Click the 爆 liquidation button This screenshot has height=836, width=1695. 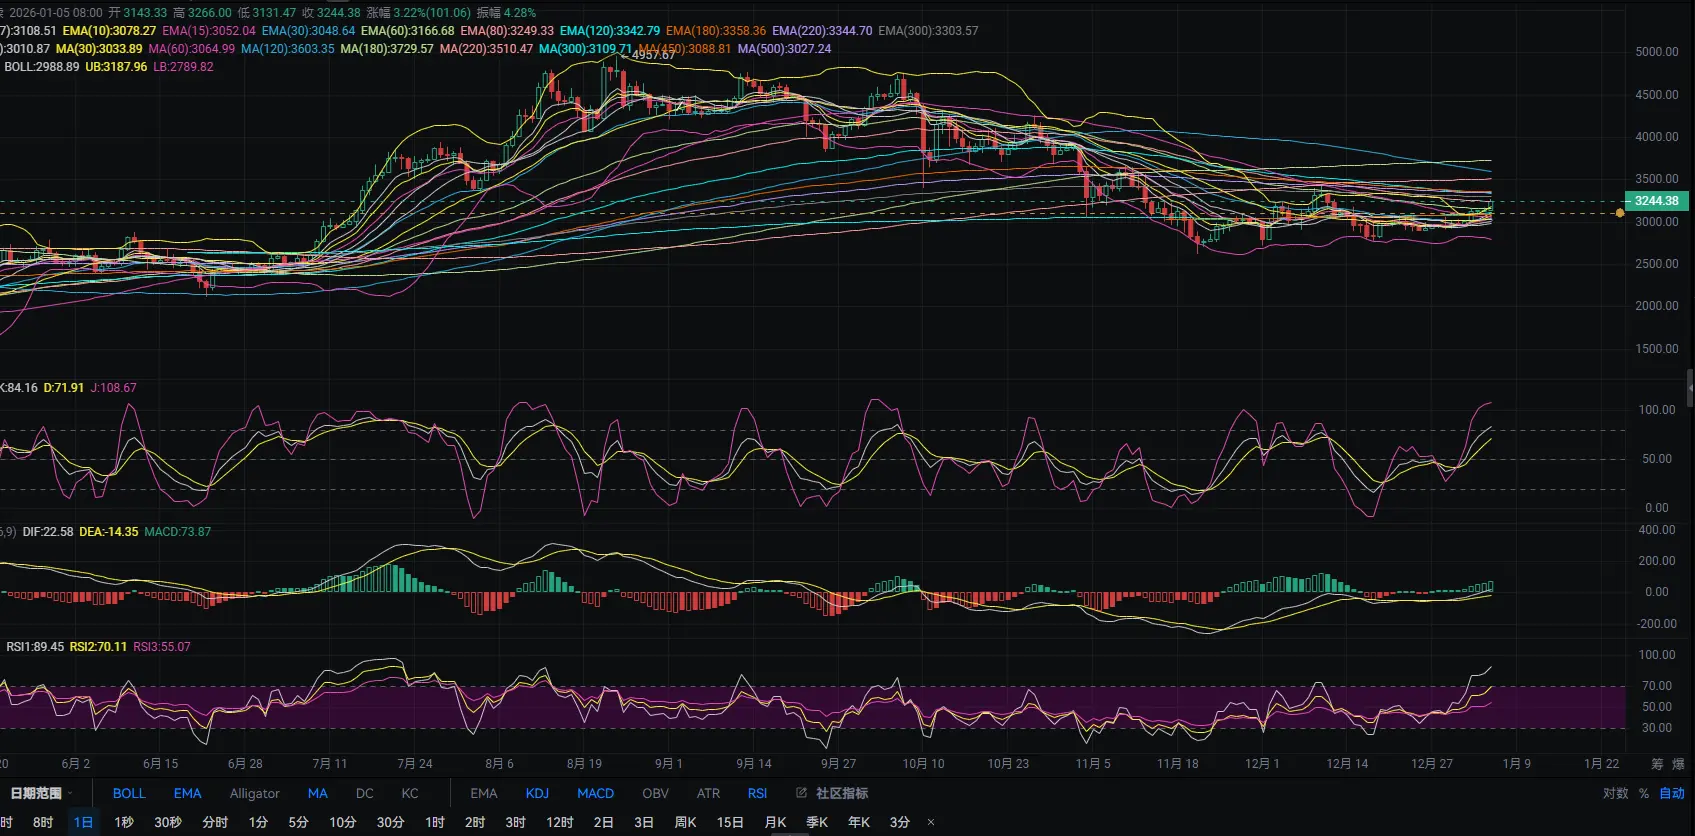(1678, 764)
